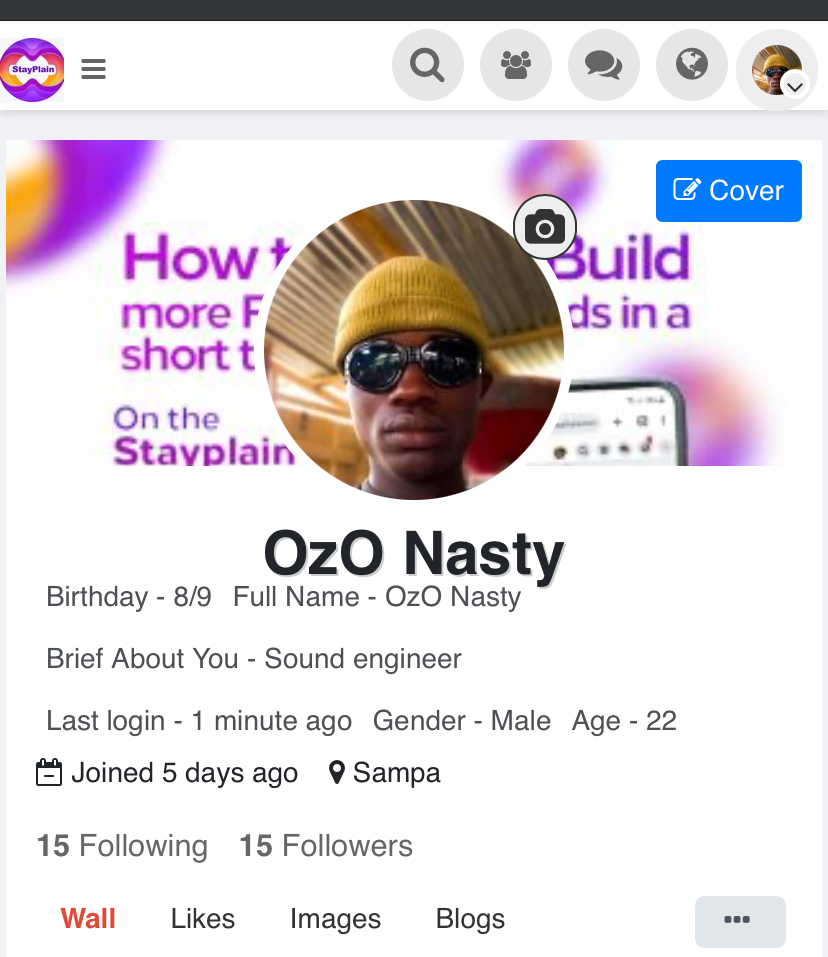The image size is (828, 957).
Task: Open the three-dots more options menu
Action: [x=739, y=920]
